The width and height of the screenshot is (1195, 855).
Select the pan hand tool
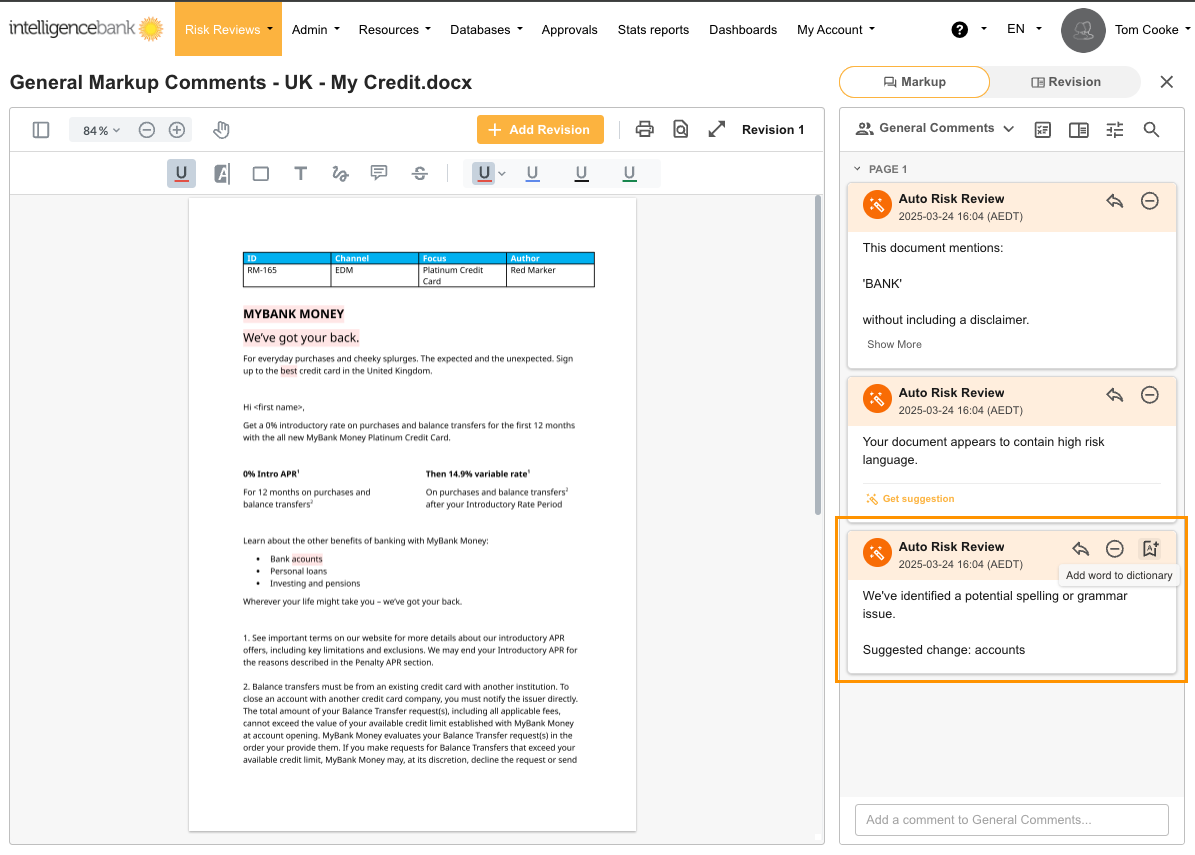pyautogui.click(x=222, y=130)
